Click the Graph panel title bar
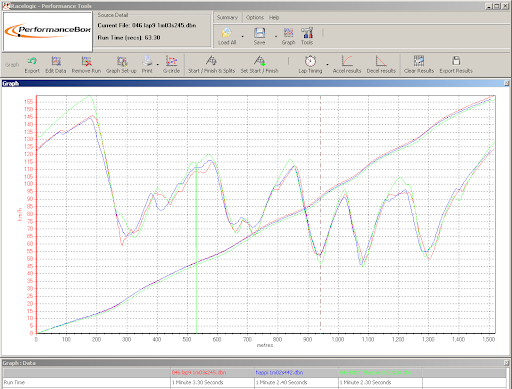512x389 pixels. [x=256, y=83]
